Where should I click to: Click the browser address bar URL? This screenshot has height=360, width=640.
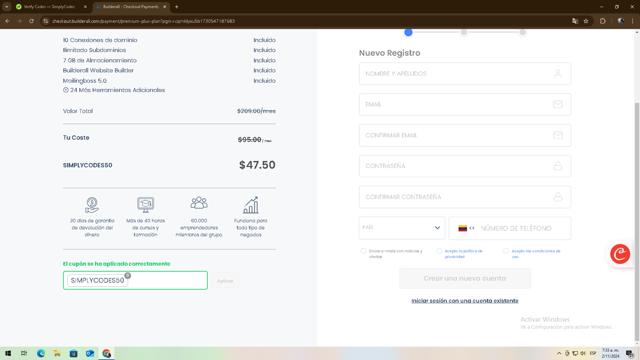[x=143, y=21]
